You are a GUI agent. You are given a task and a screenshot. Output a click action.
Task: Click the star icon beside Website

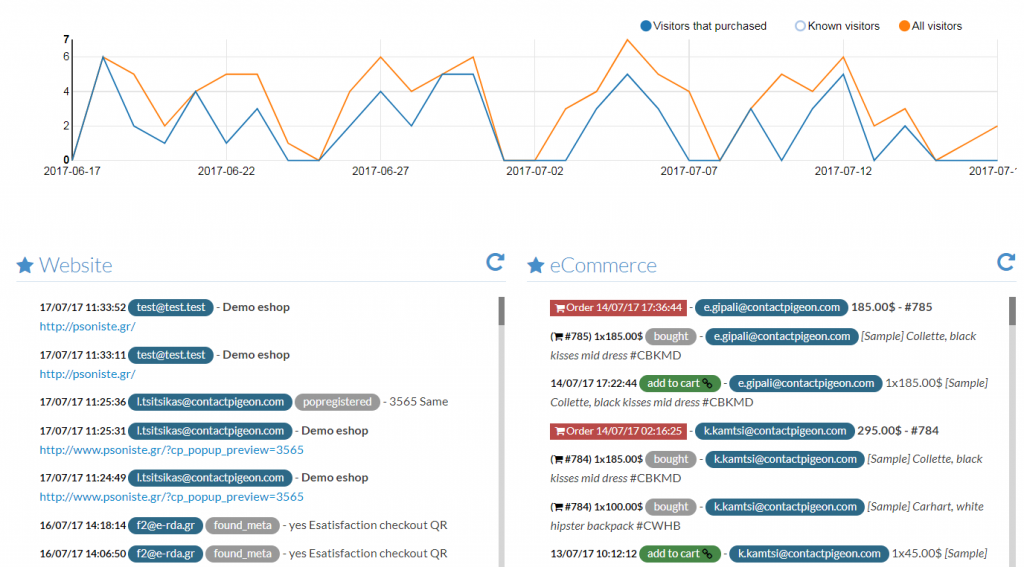point(25,265)
